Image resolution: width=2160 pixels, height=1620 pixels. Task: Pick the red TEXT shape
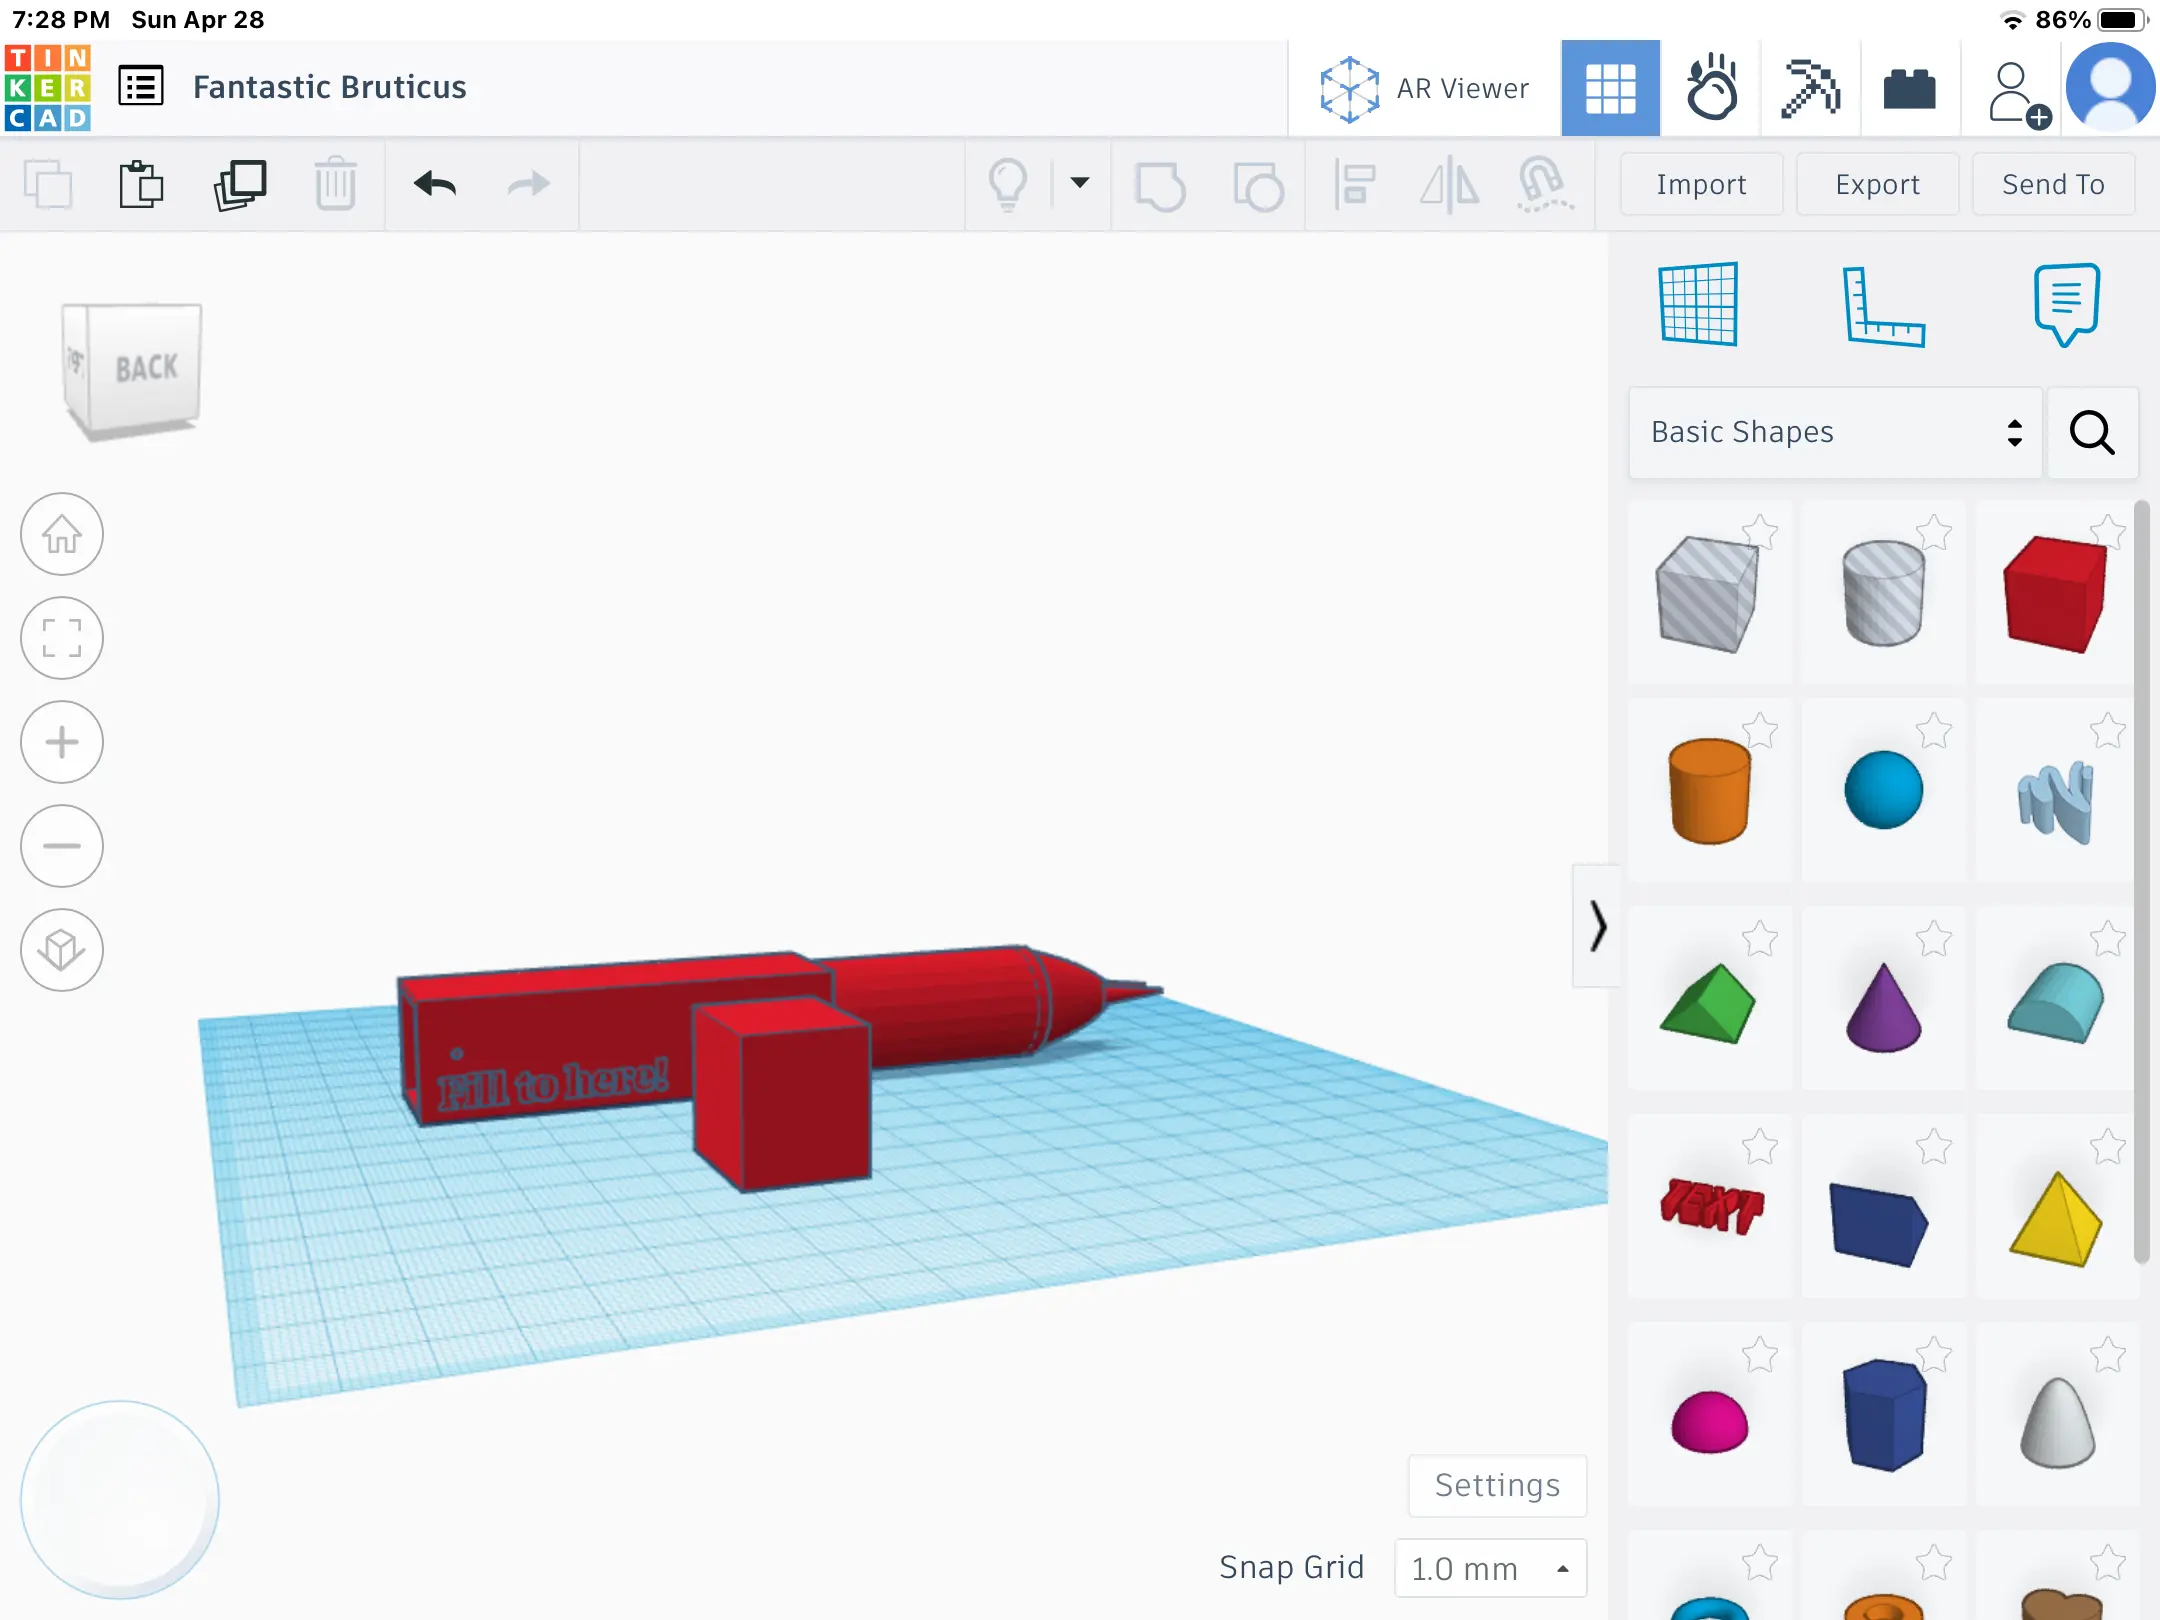[1711, 1206]
